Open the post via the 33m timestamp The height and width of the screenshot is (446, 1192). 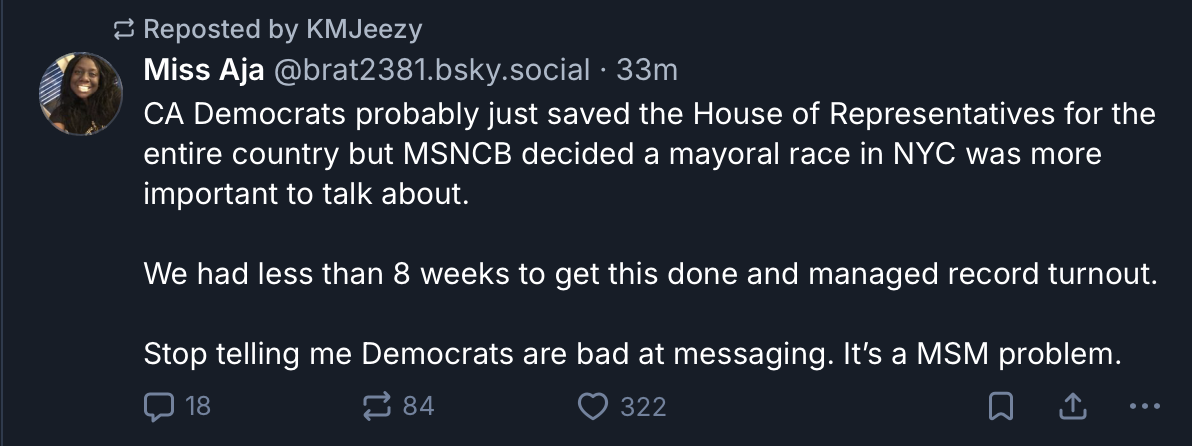pos(647,70)
